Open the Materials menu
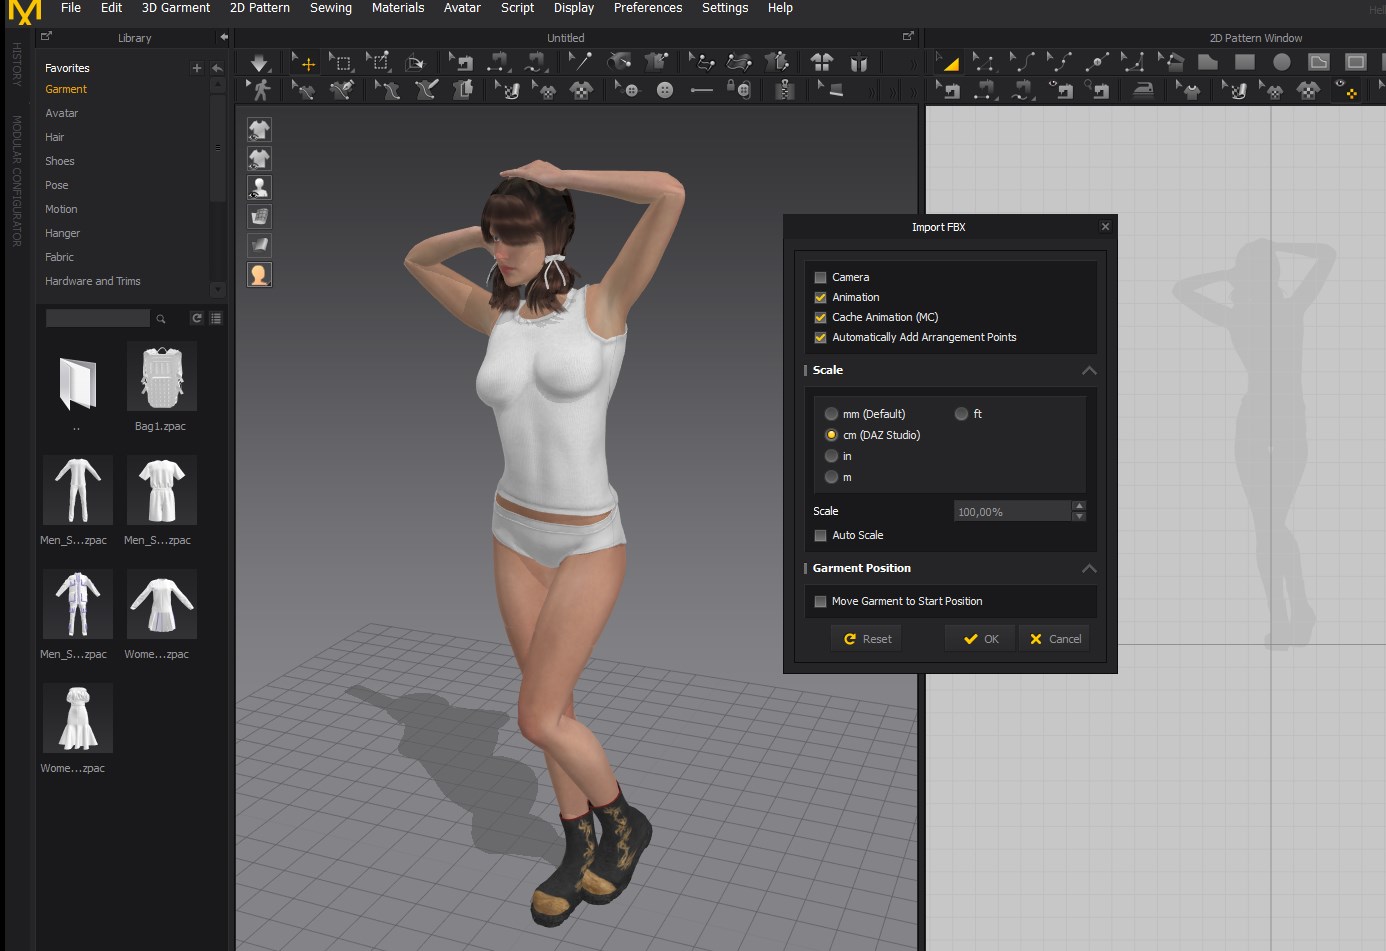 tap(398, 8)
